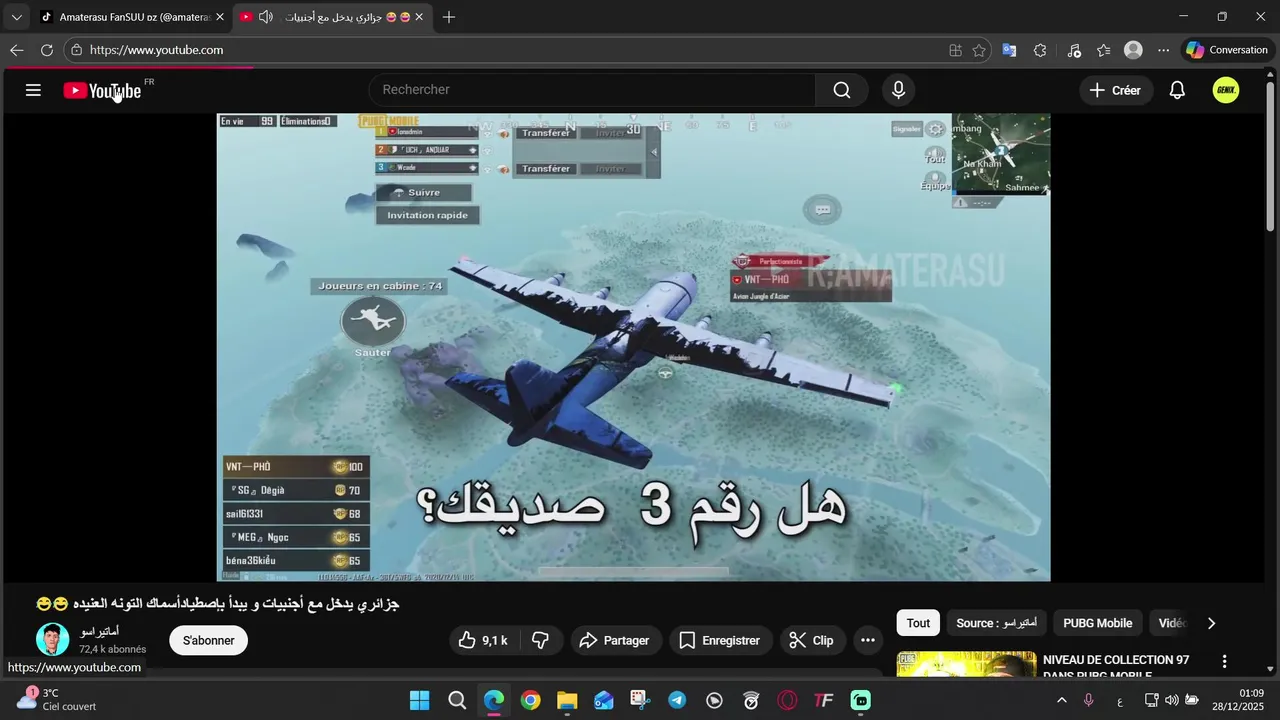Screen dimensions: 1280x720
Task: Click the Créer button
Action: tap(1115, 90)
